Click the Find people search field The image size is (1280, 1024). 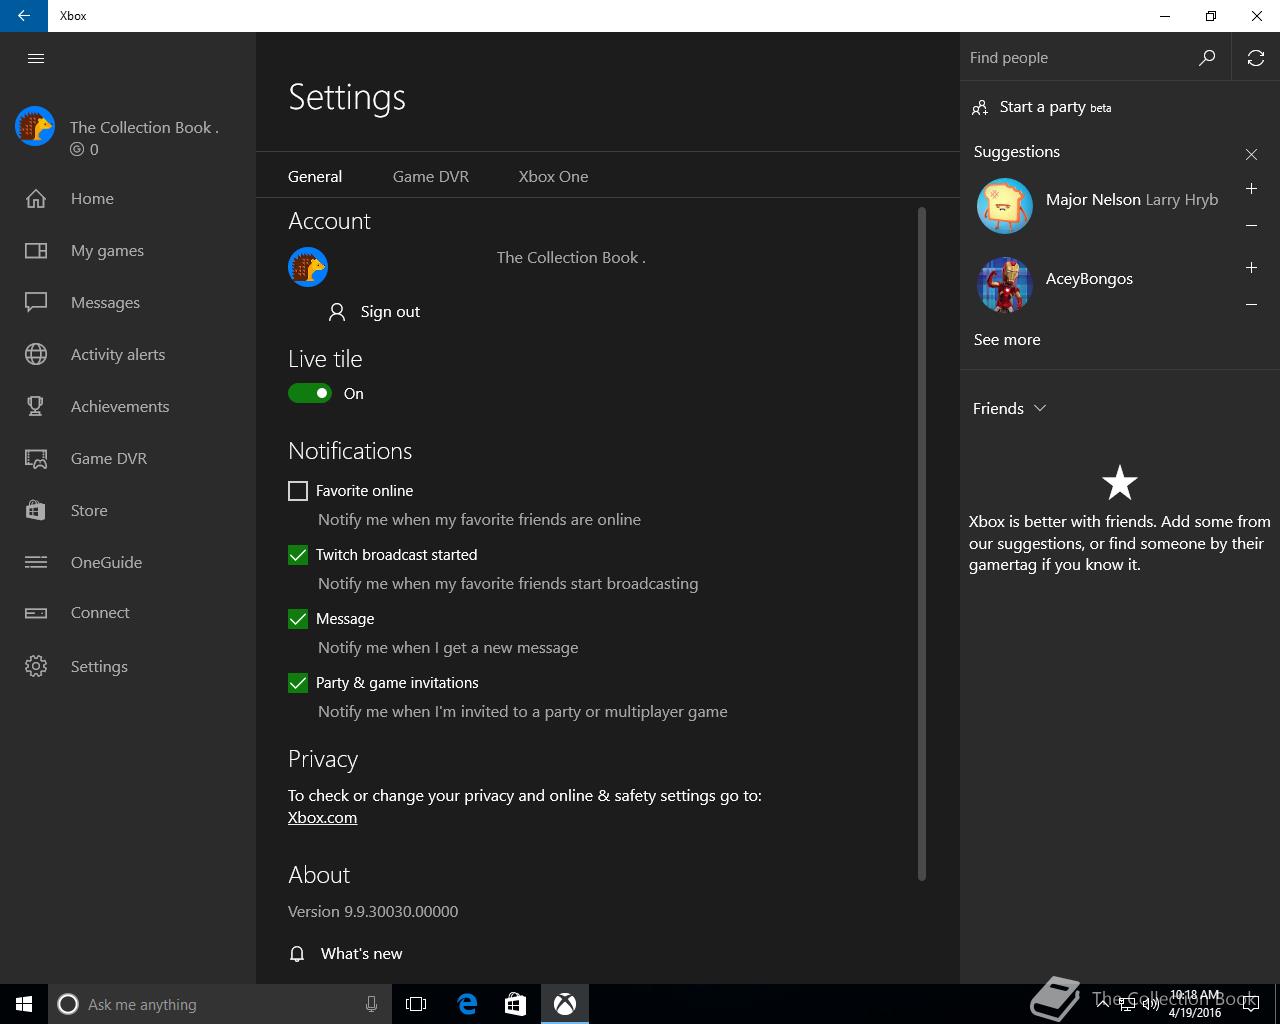[1078, 58]
